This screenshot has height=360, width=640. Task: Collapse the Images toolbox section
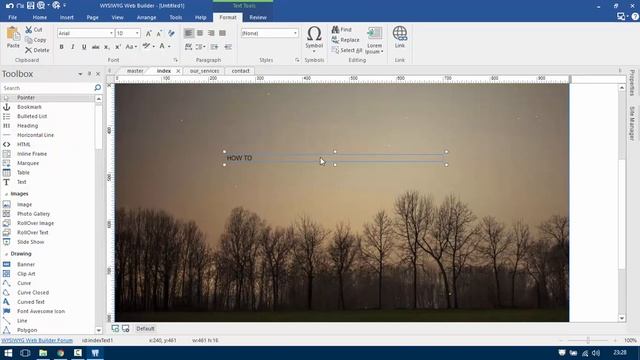[6, 194]
